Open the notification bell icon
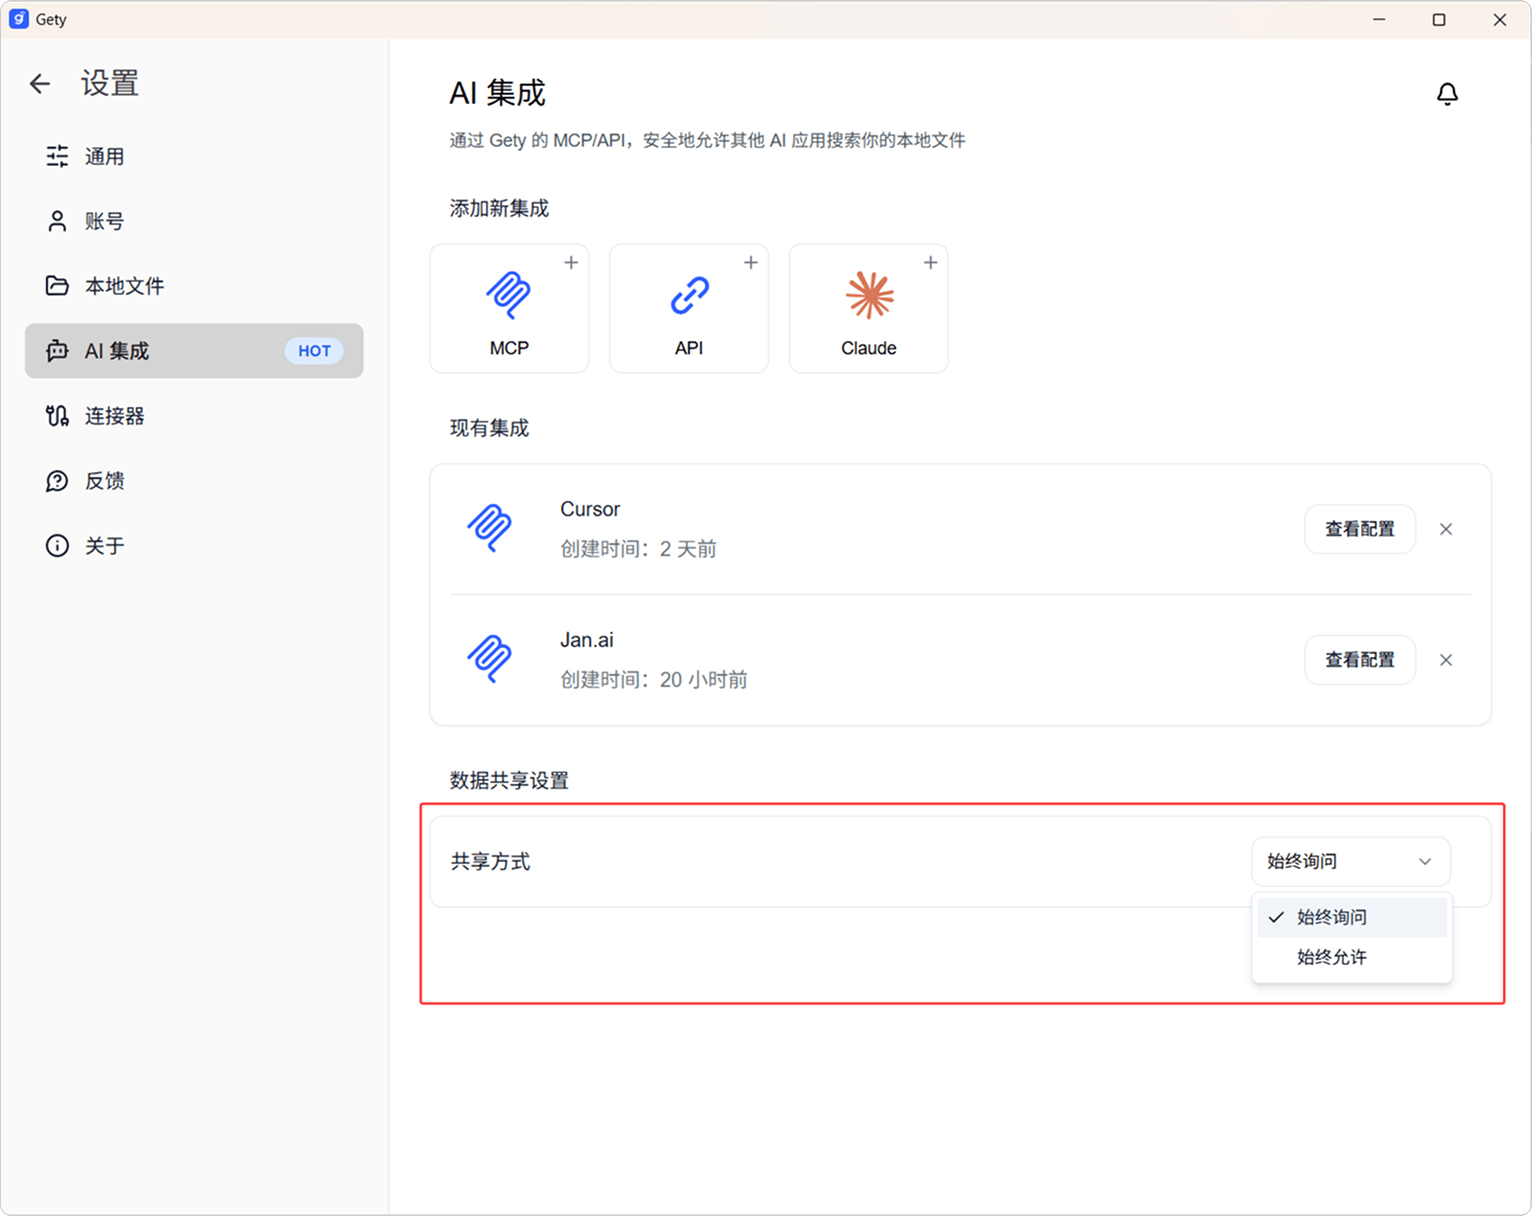Viewport: 1532px width, 1216px height. point(1447,94)
